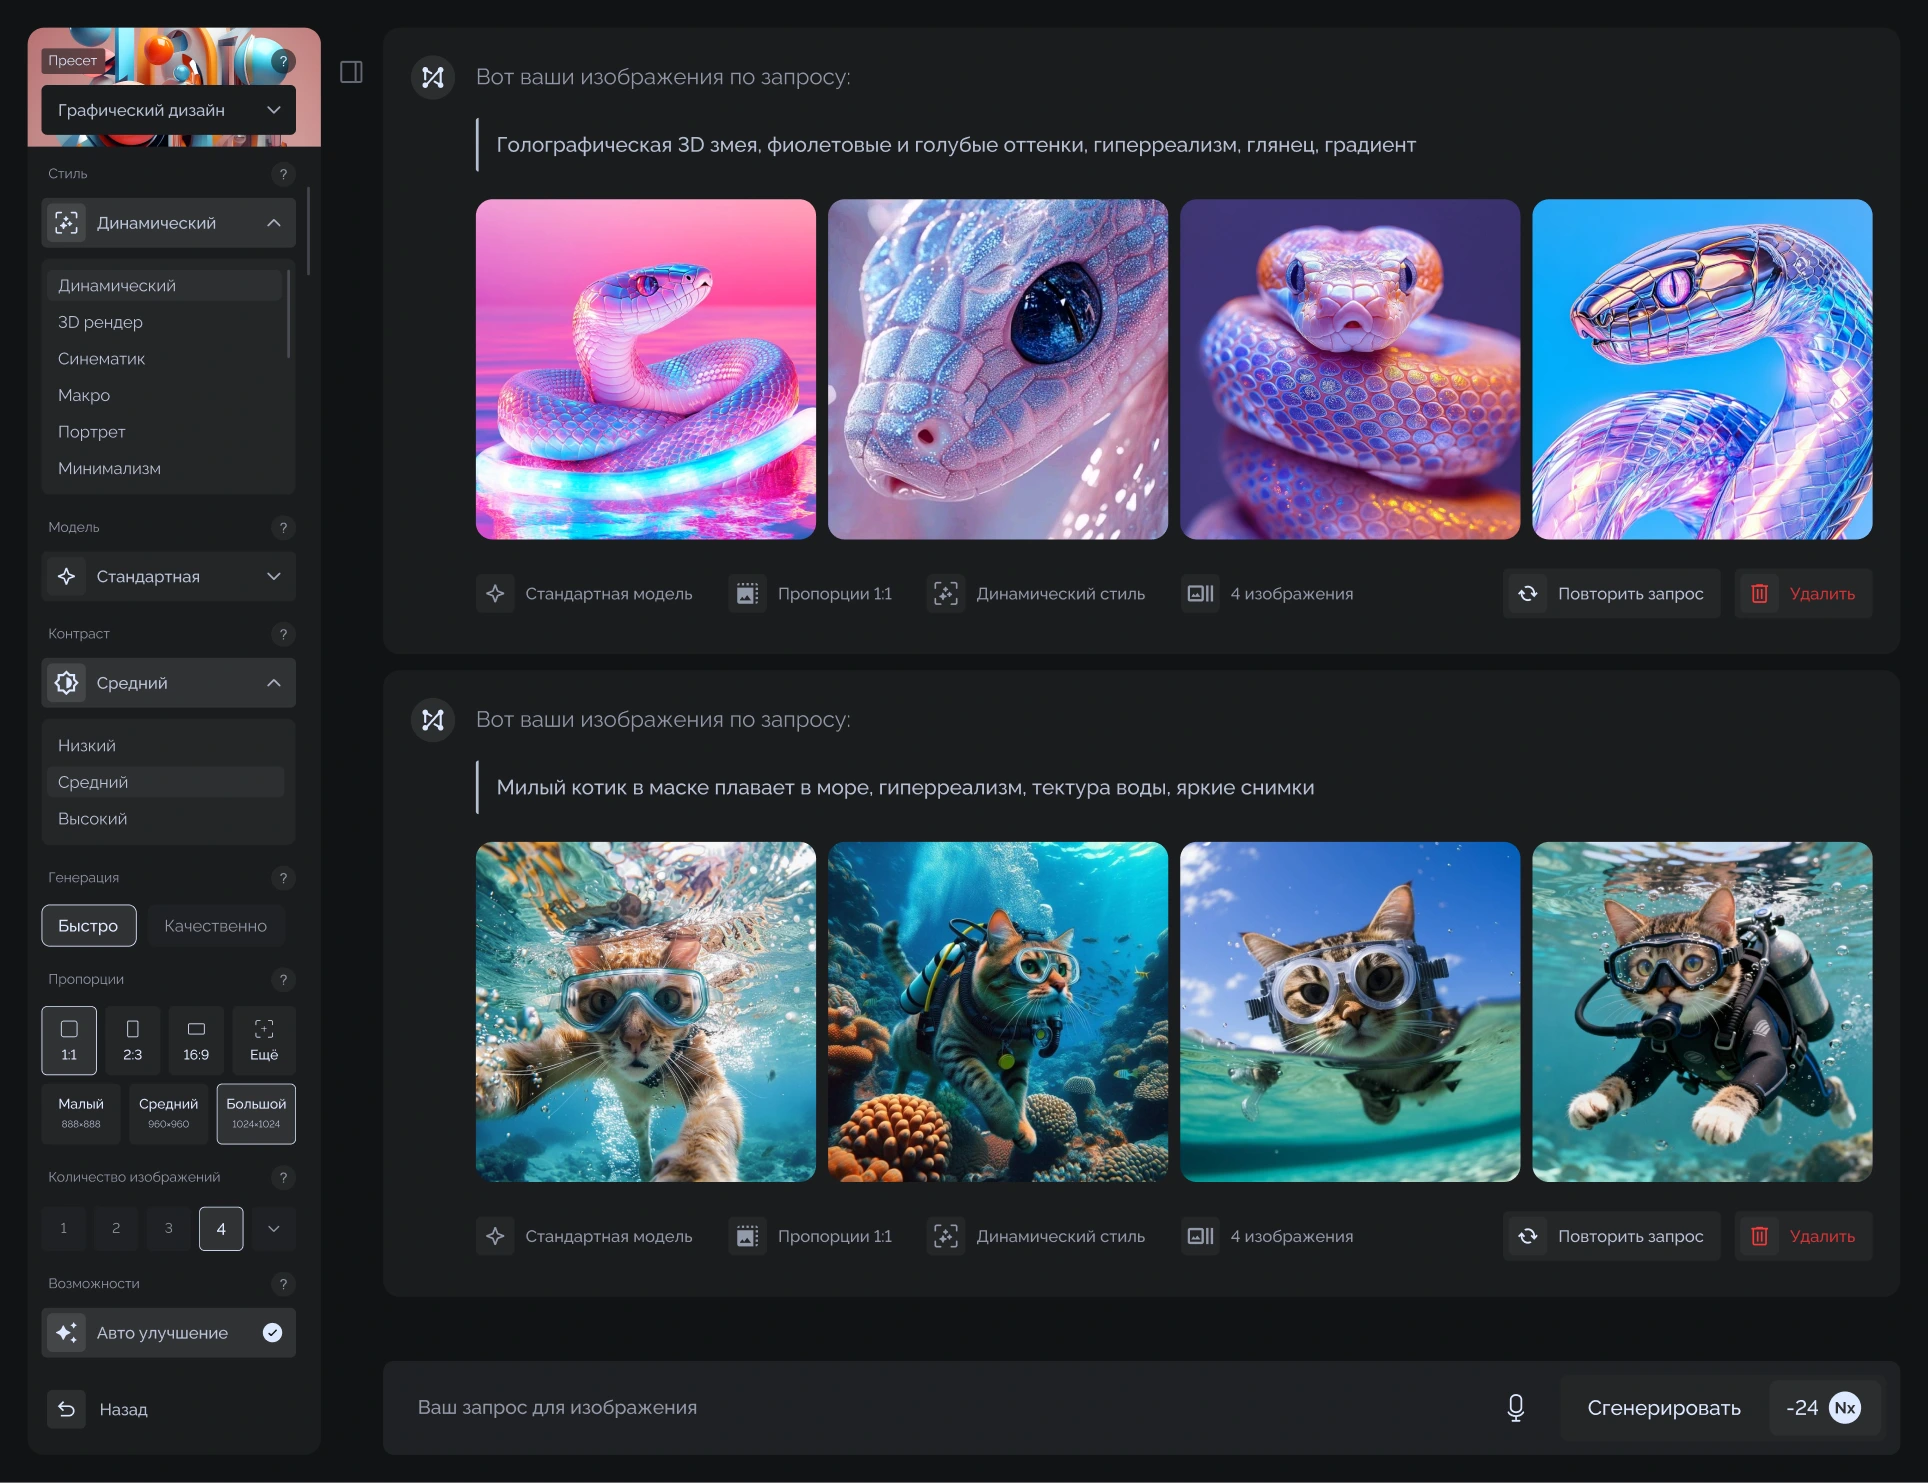Image resolution: width=1928 pixels, height=1483 pixels.
Task: Click the refresh icon in the cat result
Action: [x=1528, y=1236]
